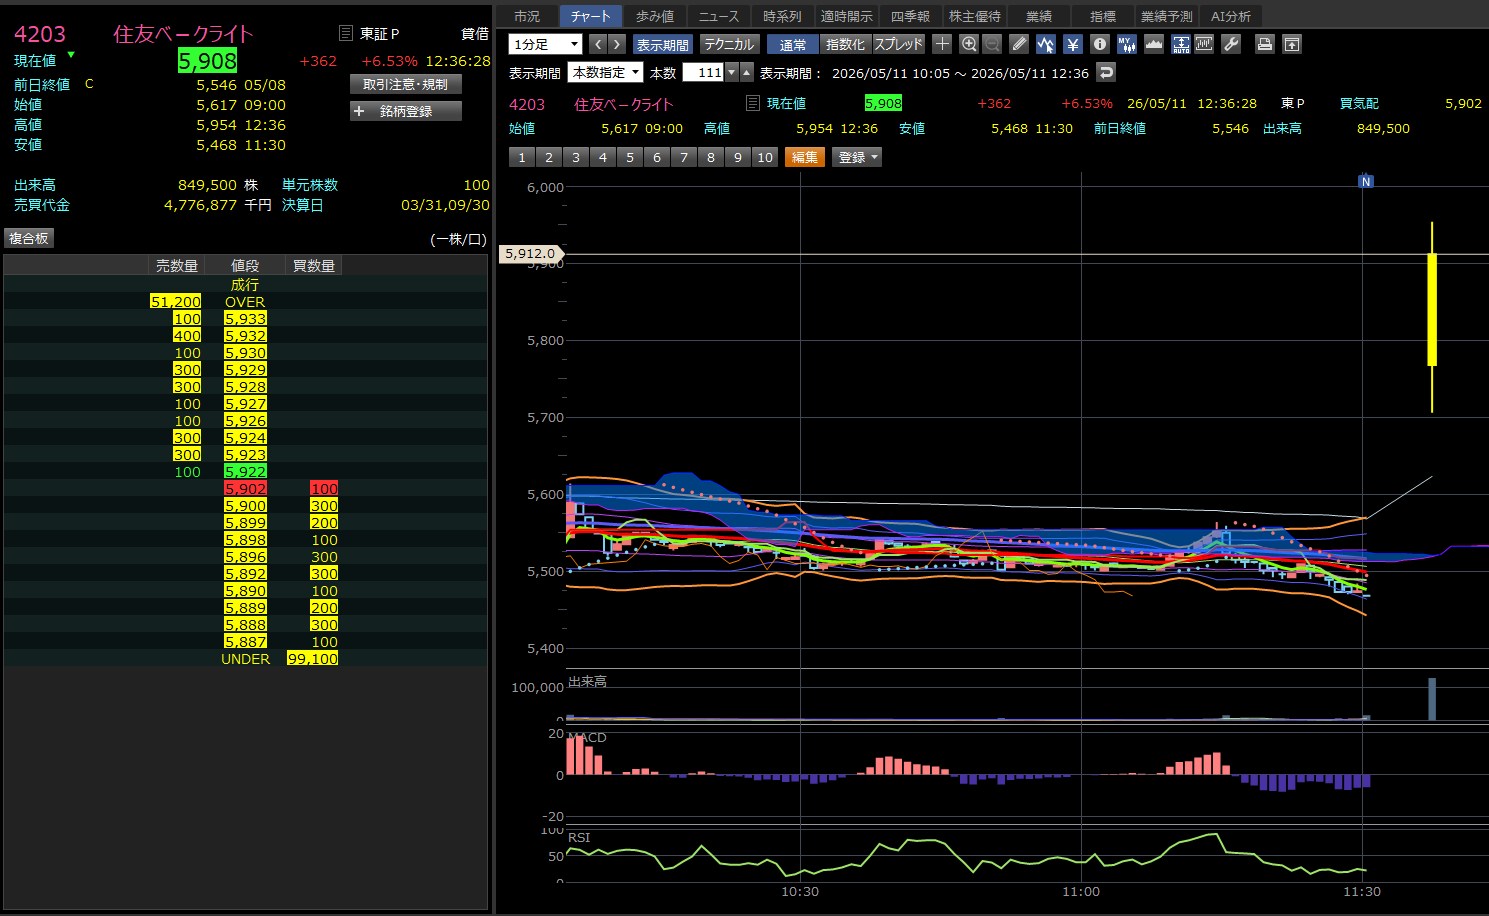Toggle the yen price display icon
This screenshot has height=916, width=1489.
1073,44
